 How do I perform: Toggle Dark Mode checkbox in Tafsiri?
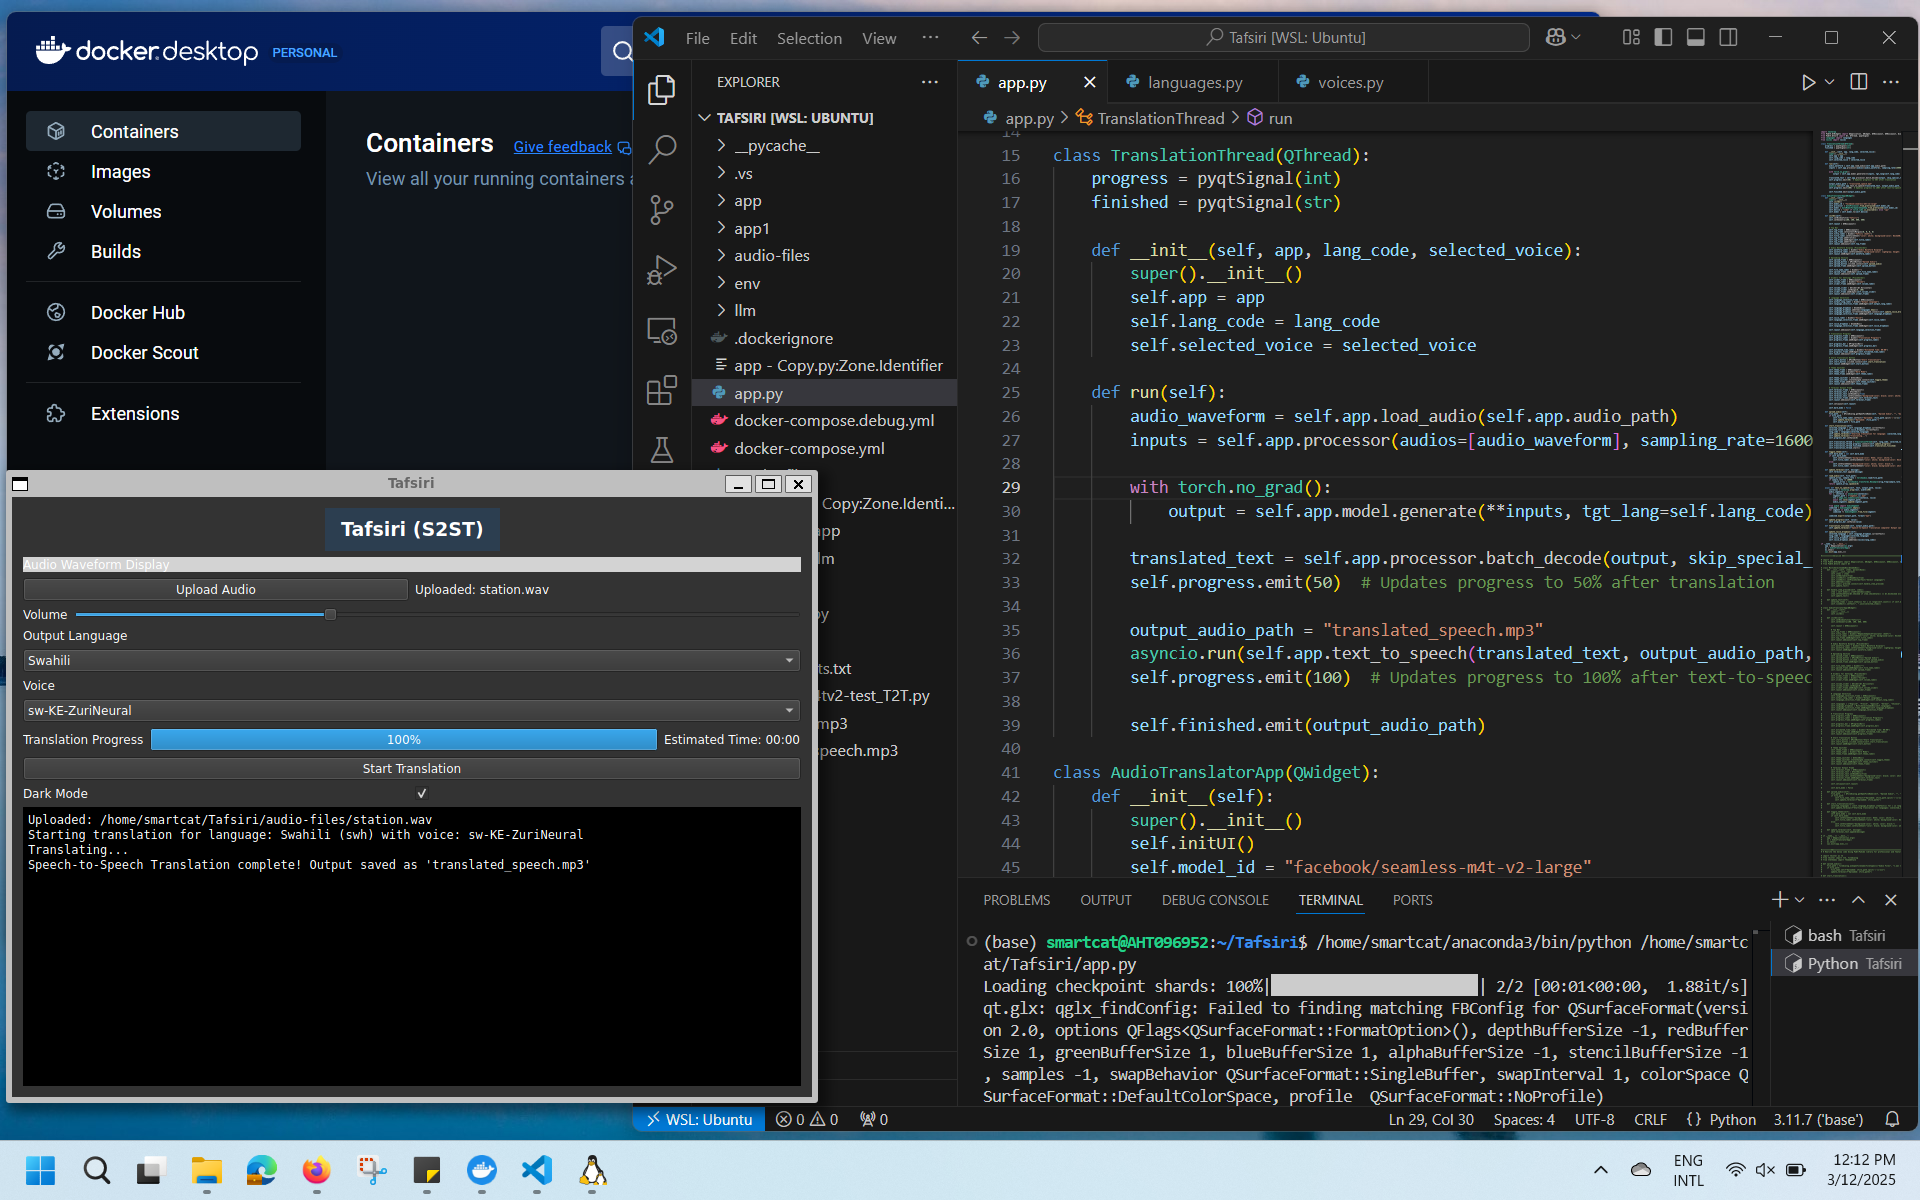click(421, 793)
